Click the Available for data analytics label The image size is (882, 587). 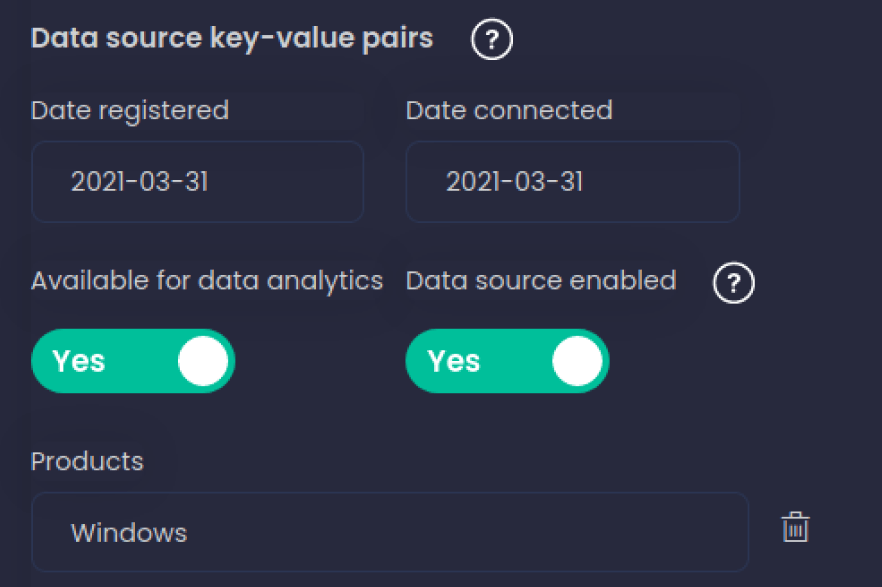tap(207, 281)
